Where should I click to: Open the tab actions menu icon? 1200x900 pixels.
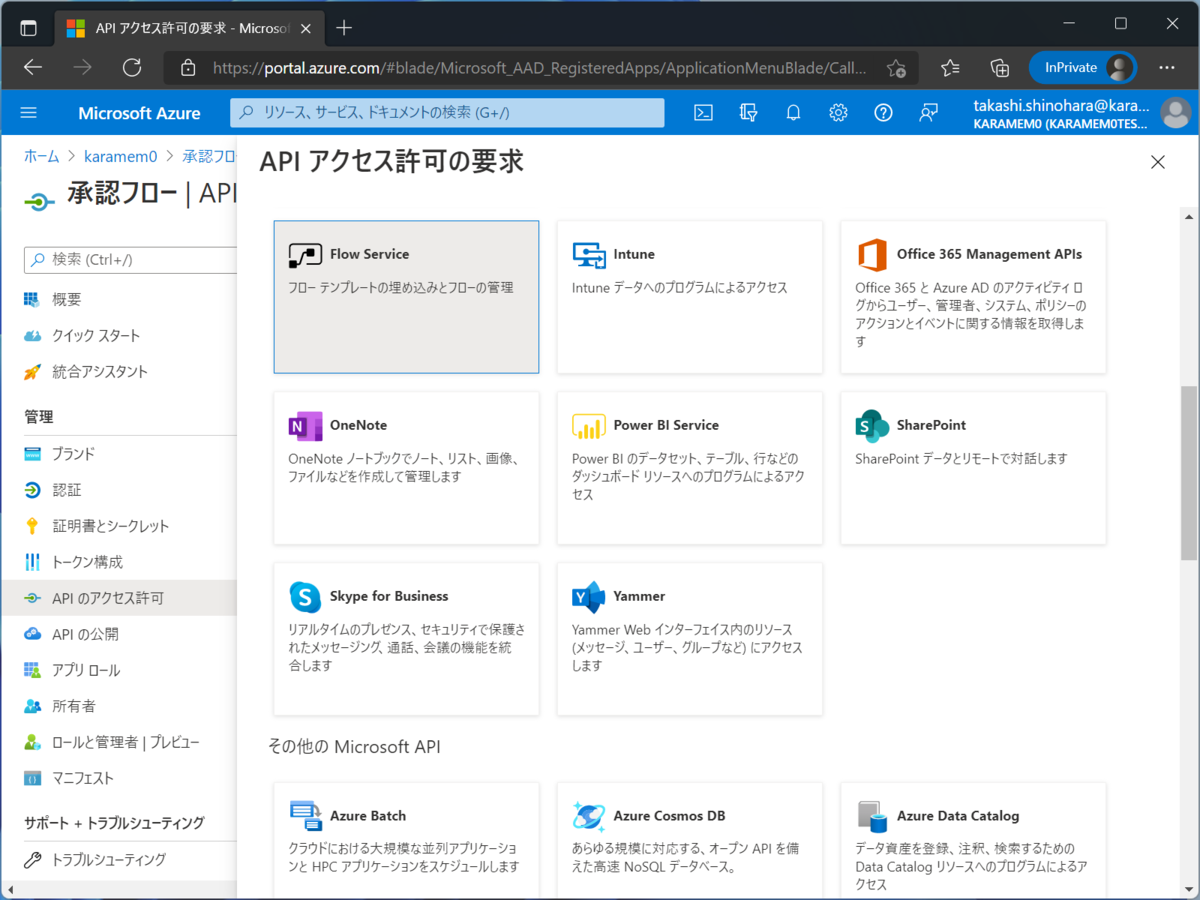(28, 28)
